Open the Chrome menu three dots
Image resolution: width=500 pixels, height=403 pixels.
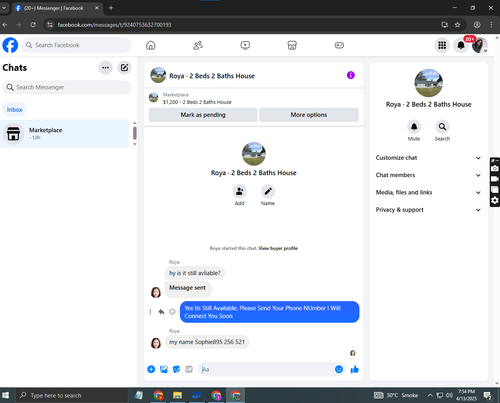click(491, 25)
